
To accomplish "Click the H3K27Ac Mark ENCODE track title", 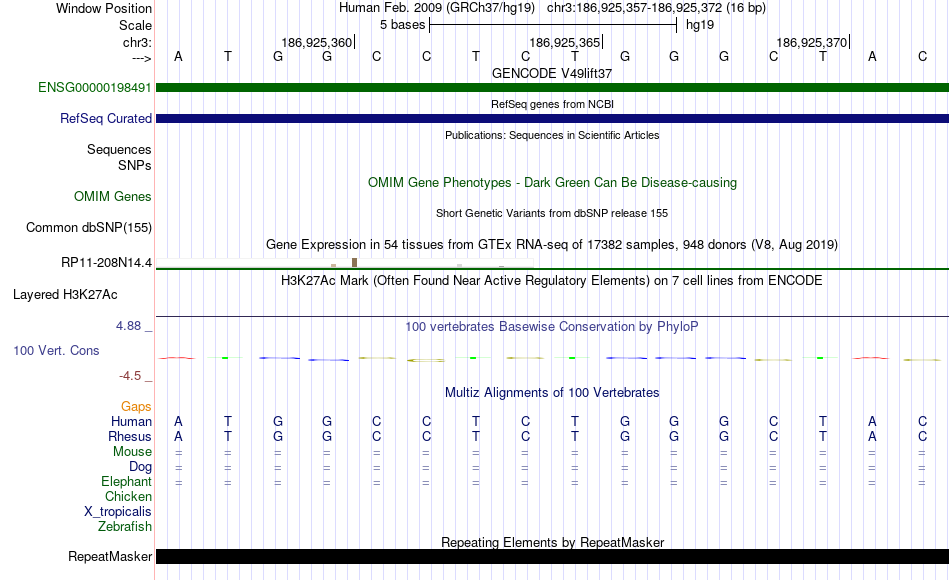I will 552,281.
